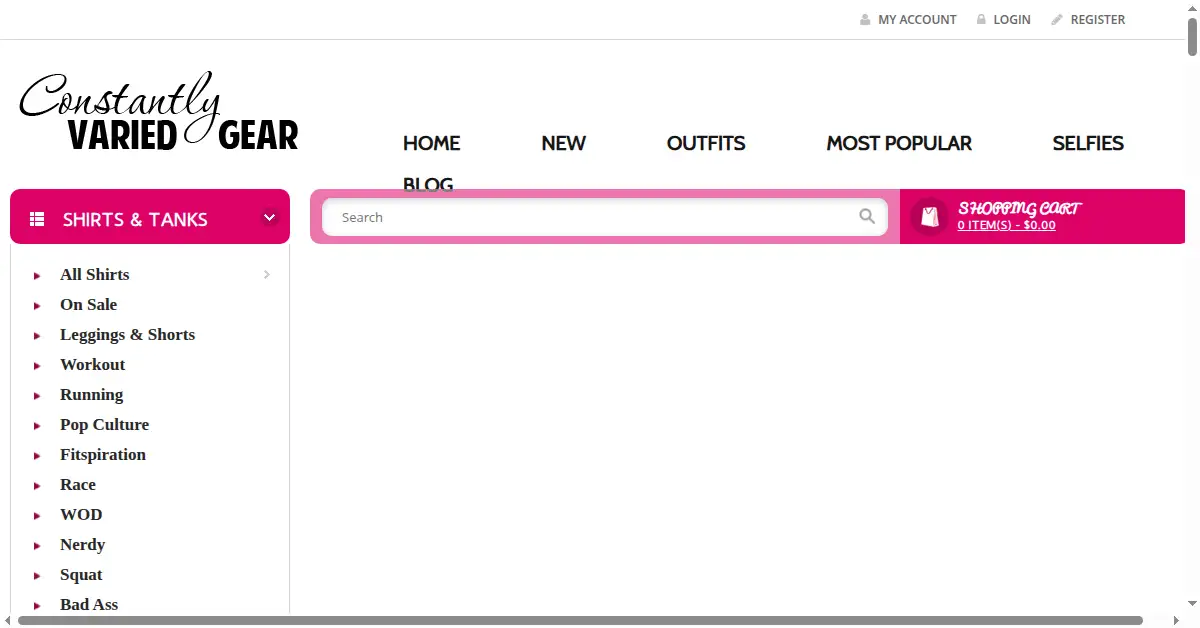The image size is (1200, 628).
Task: Click the Register pencil icon
Action: point(1056,20)
